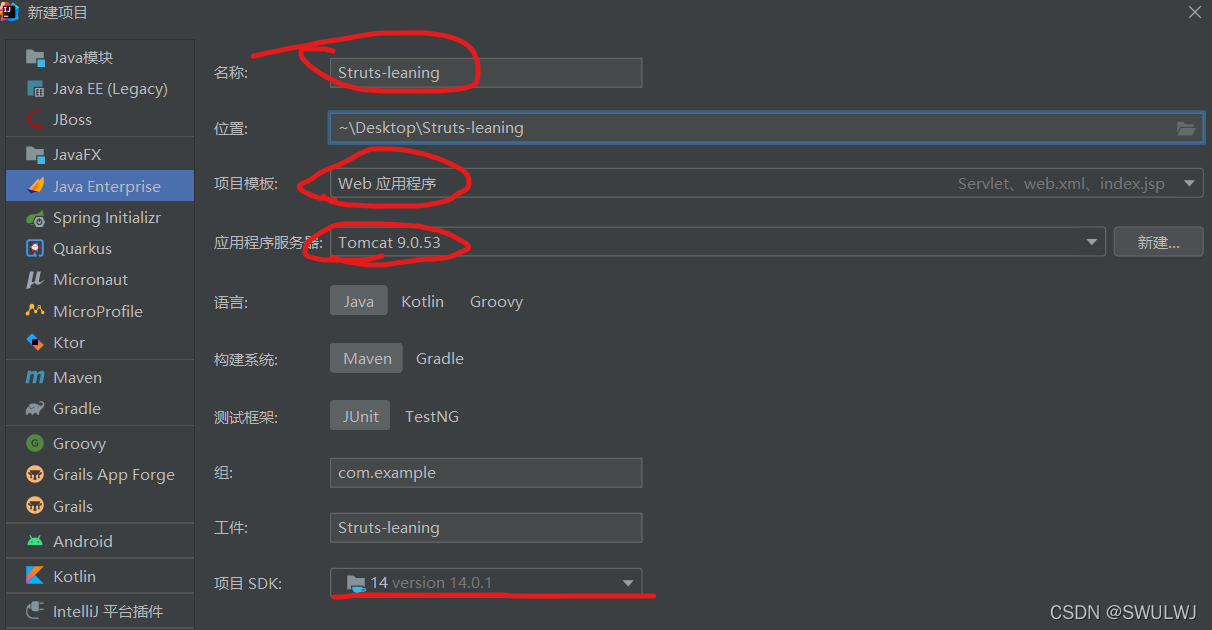Click Servlet、web.xml、index.jsp hint text

coord(1061,184)
